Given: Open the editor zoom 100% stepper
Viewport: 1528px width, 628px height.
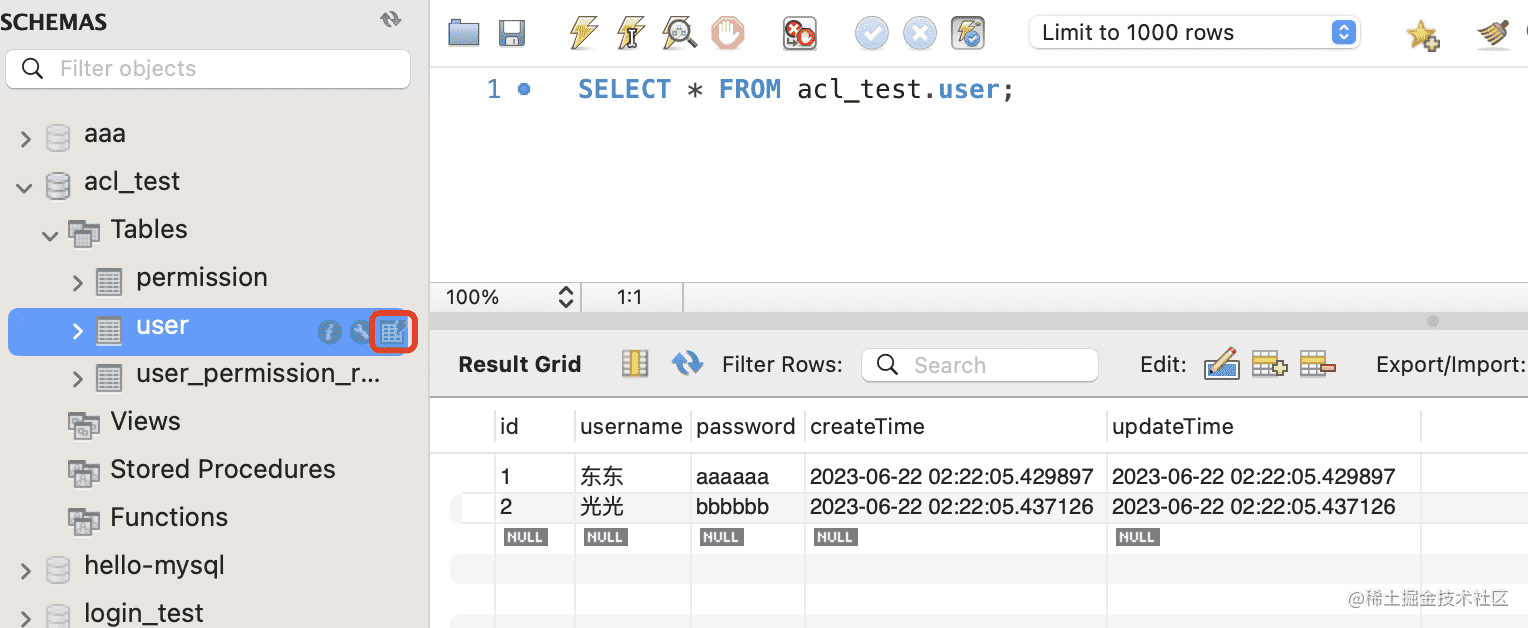Looking at the screenshot, I should [x=566, y=297].
